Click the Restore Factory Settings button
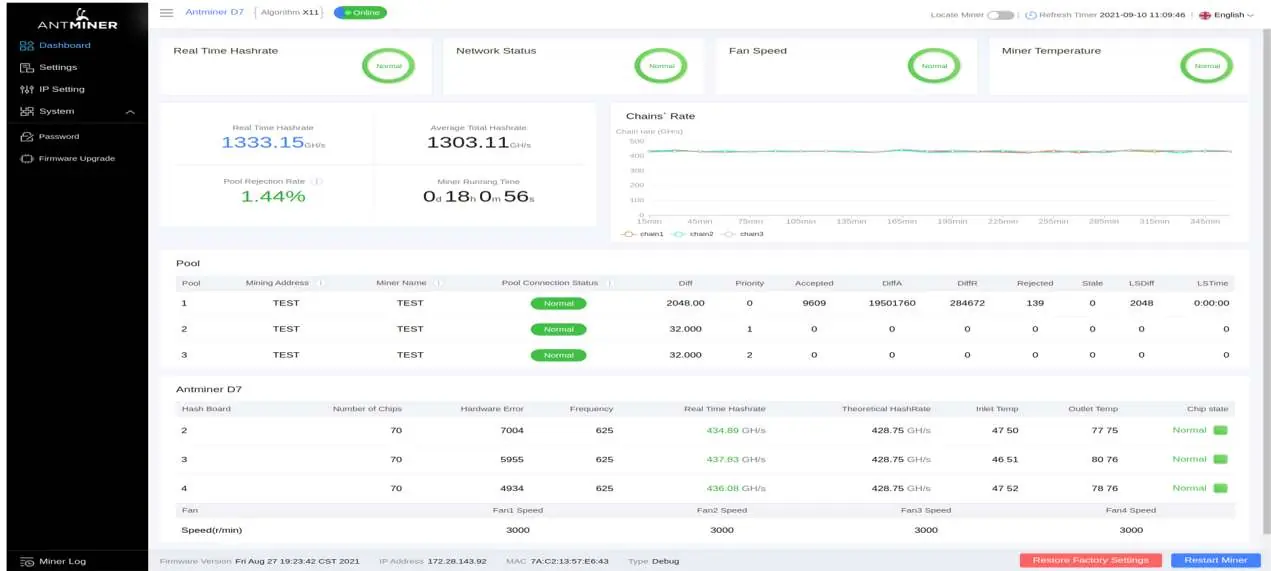This screenshot has width=1271, height=571. point(1090,560)
